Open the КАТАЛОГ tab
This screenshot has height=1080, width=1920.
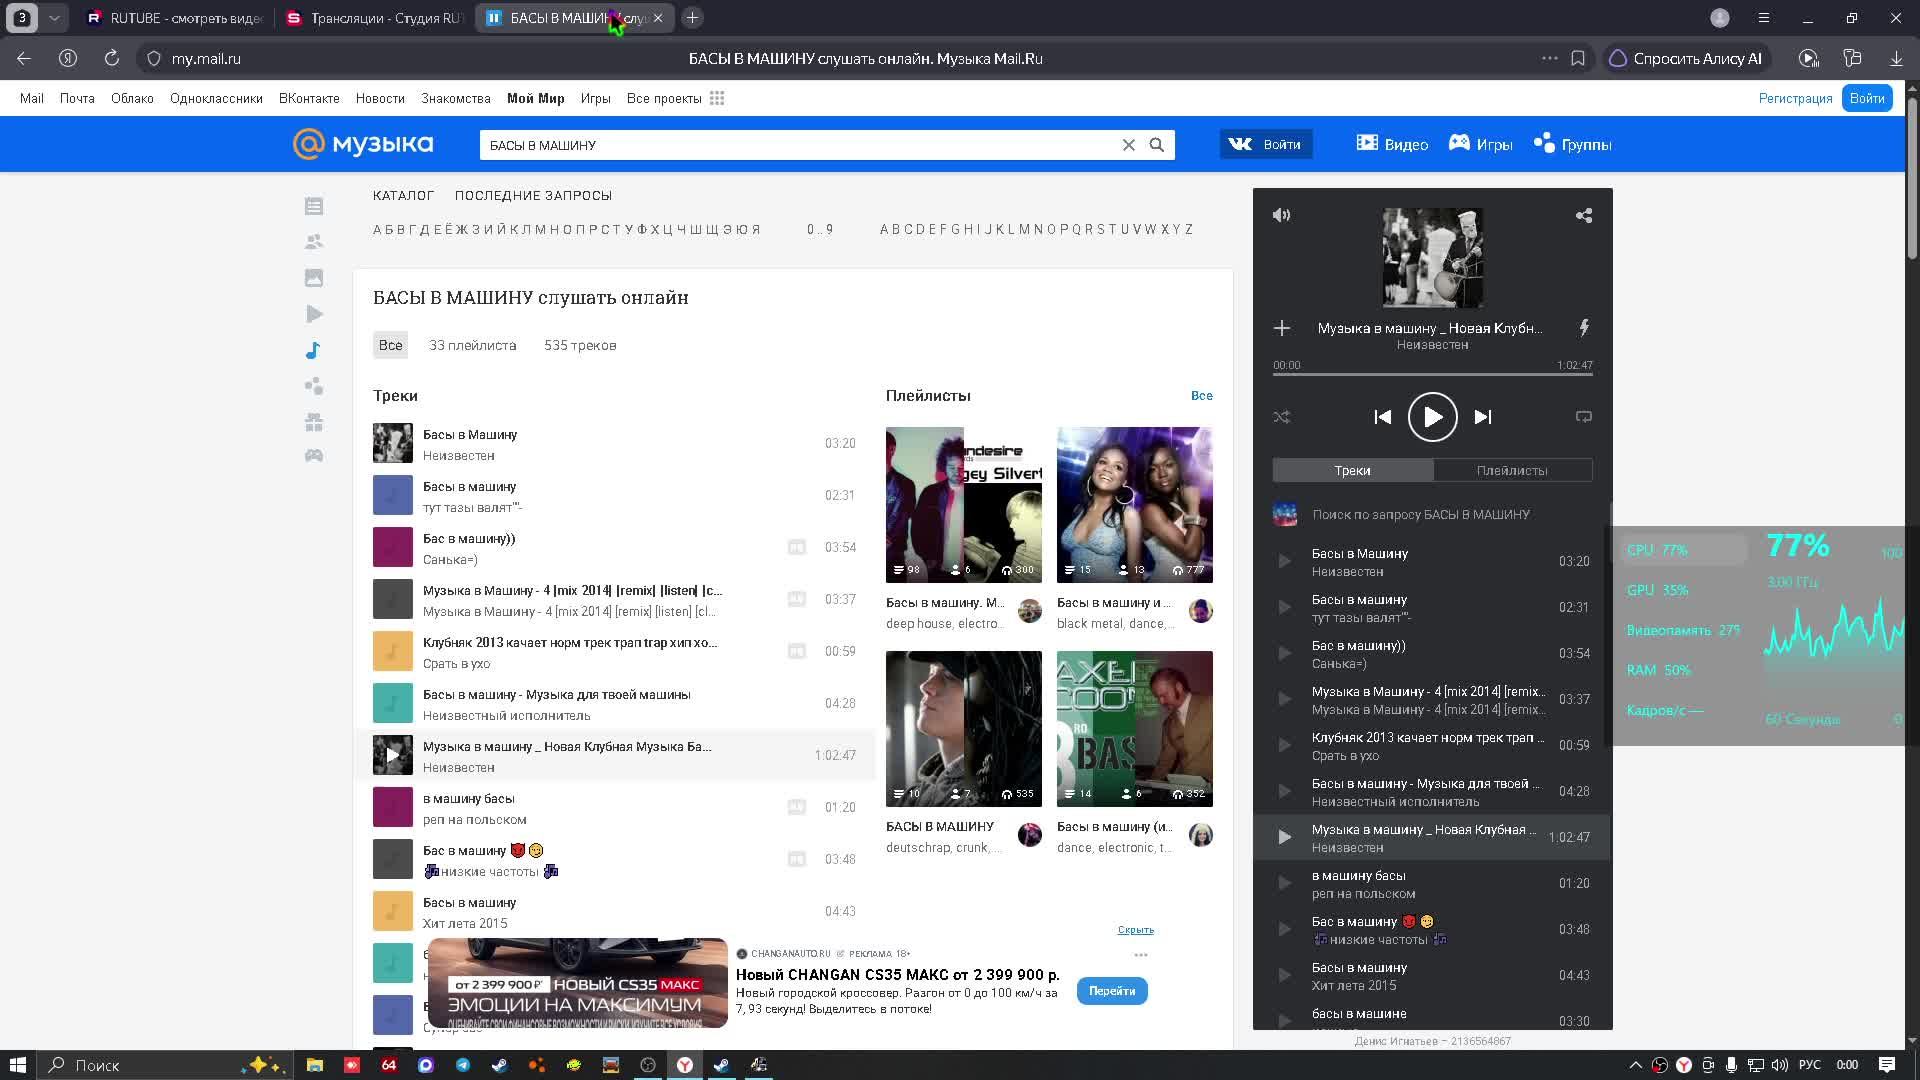pyautogui.click(x=403, y=196)
